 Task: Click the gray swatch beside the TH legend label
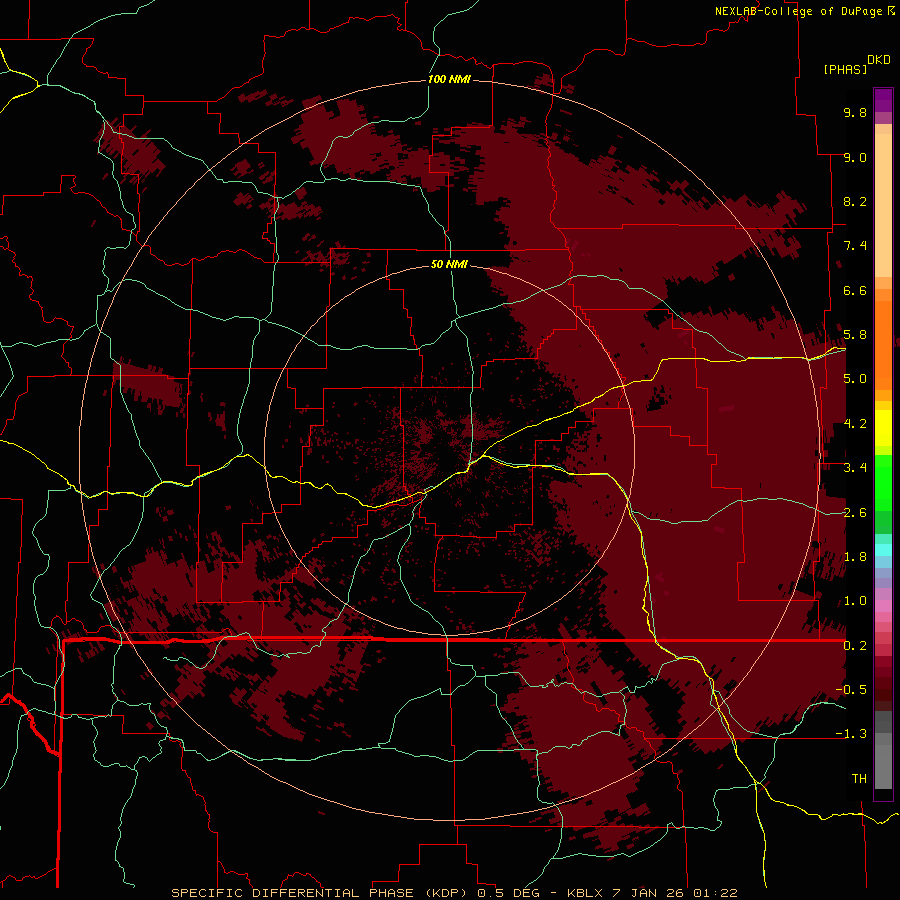883,766
